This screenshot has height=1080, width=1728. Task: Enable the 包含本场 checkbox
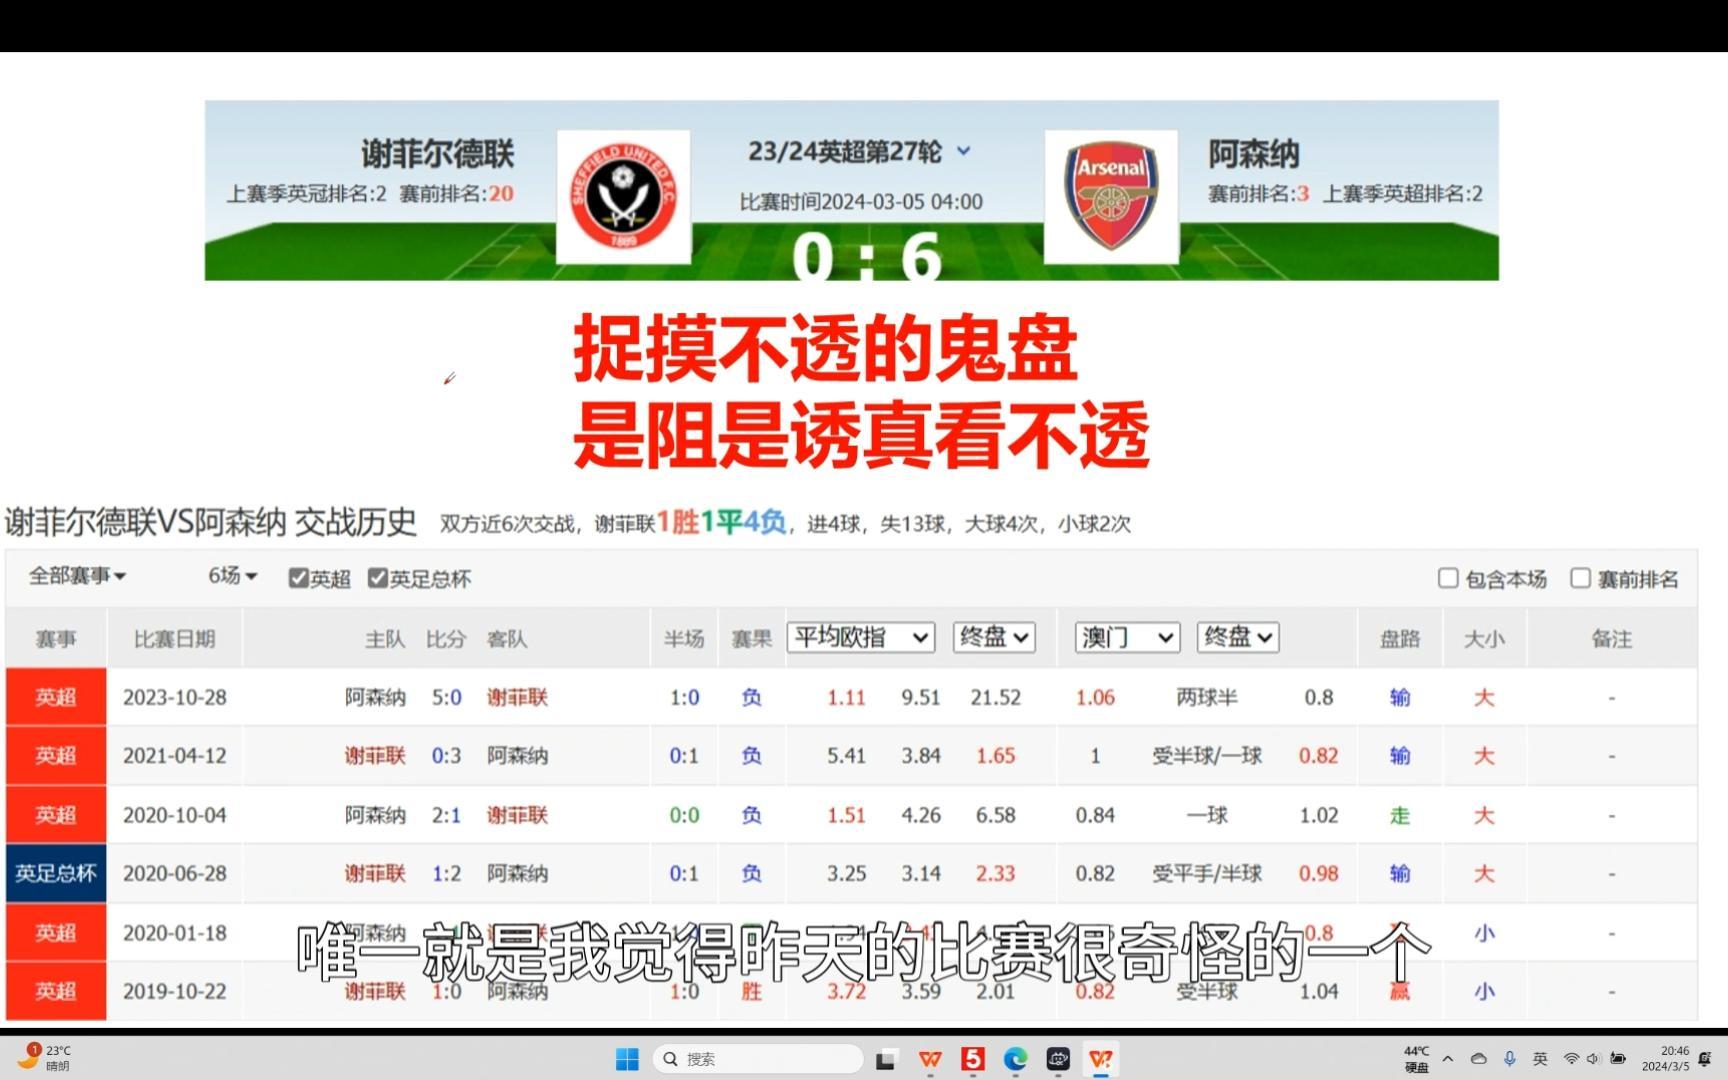pos(1447,578)
